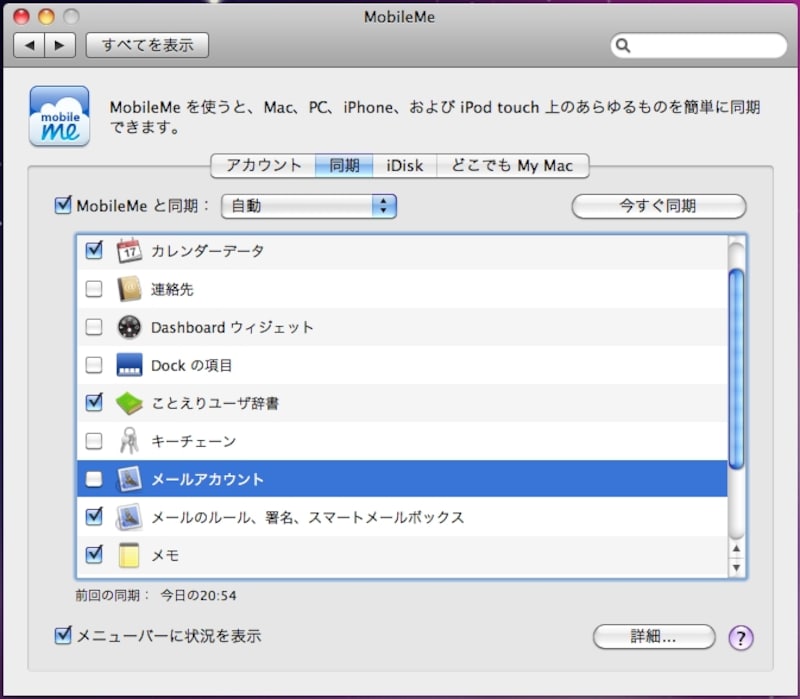Click the mail stamp icon in メールアカウント row

click(129, 479)
